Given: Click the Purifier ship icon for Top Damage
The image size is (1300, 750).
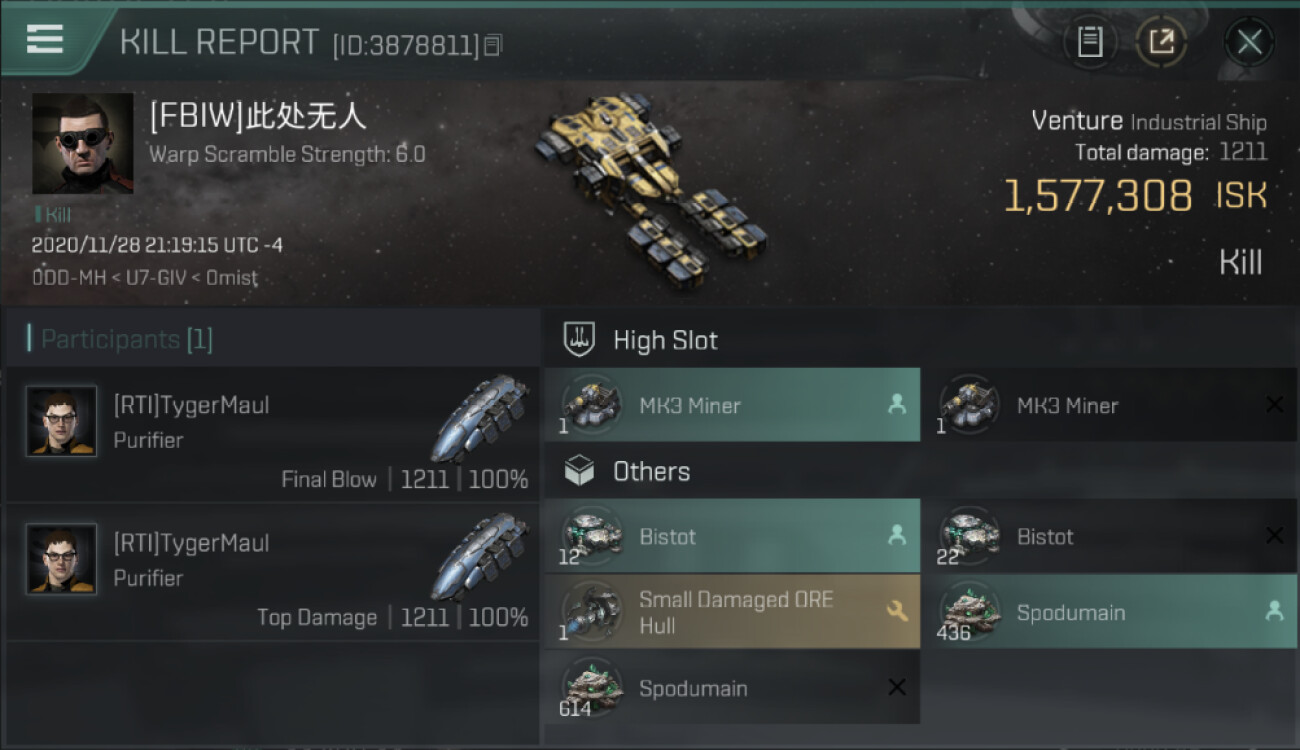Looking at the screenshot, I should point(479,556).
